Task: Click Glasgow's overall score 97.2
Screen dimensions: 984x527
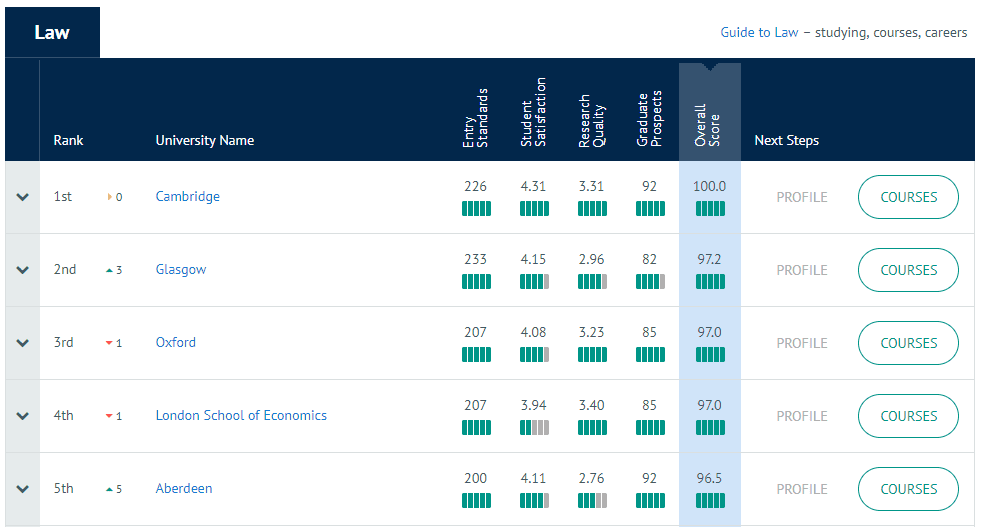Action: tap(709, 259)
